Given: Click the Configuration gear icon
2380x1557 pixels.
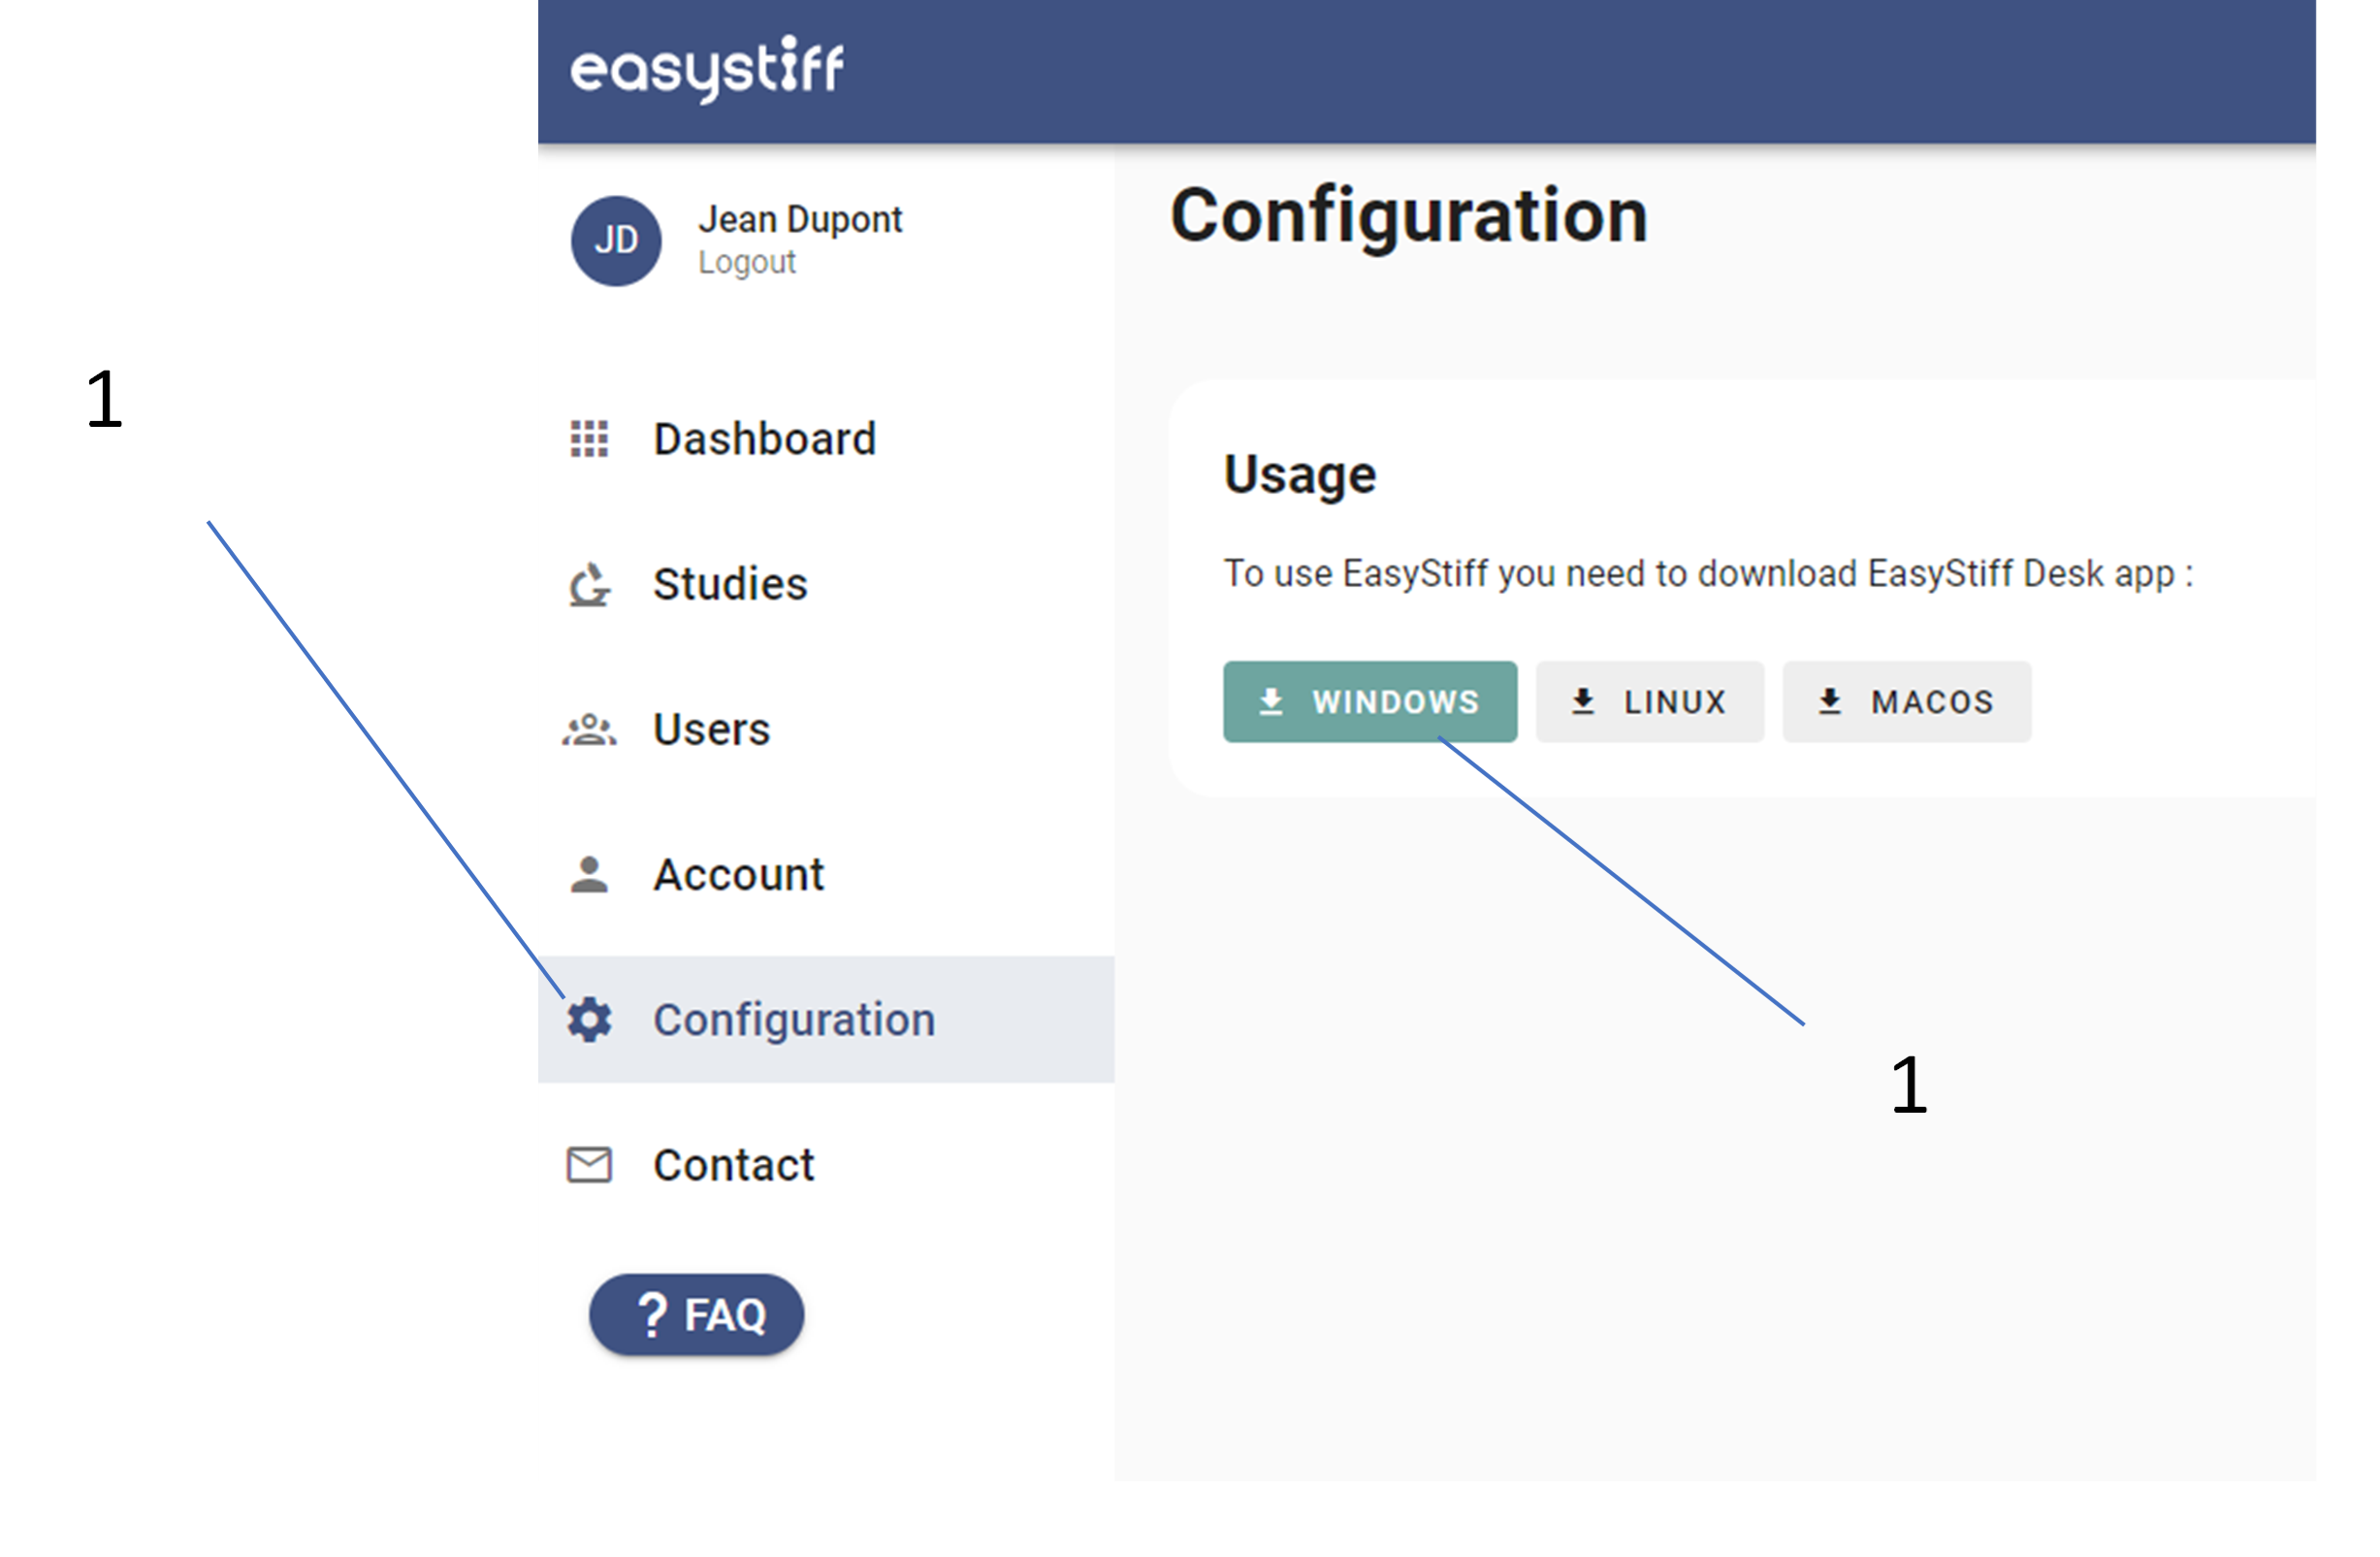Looking at the screenshot, I should pos(590,1020).
